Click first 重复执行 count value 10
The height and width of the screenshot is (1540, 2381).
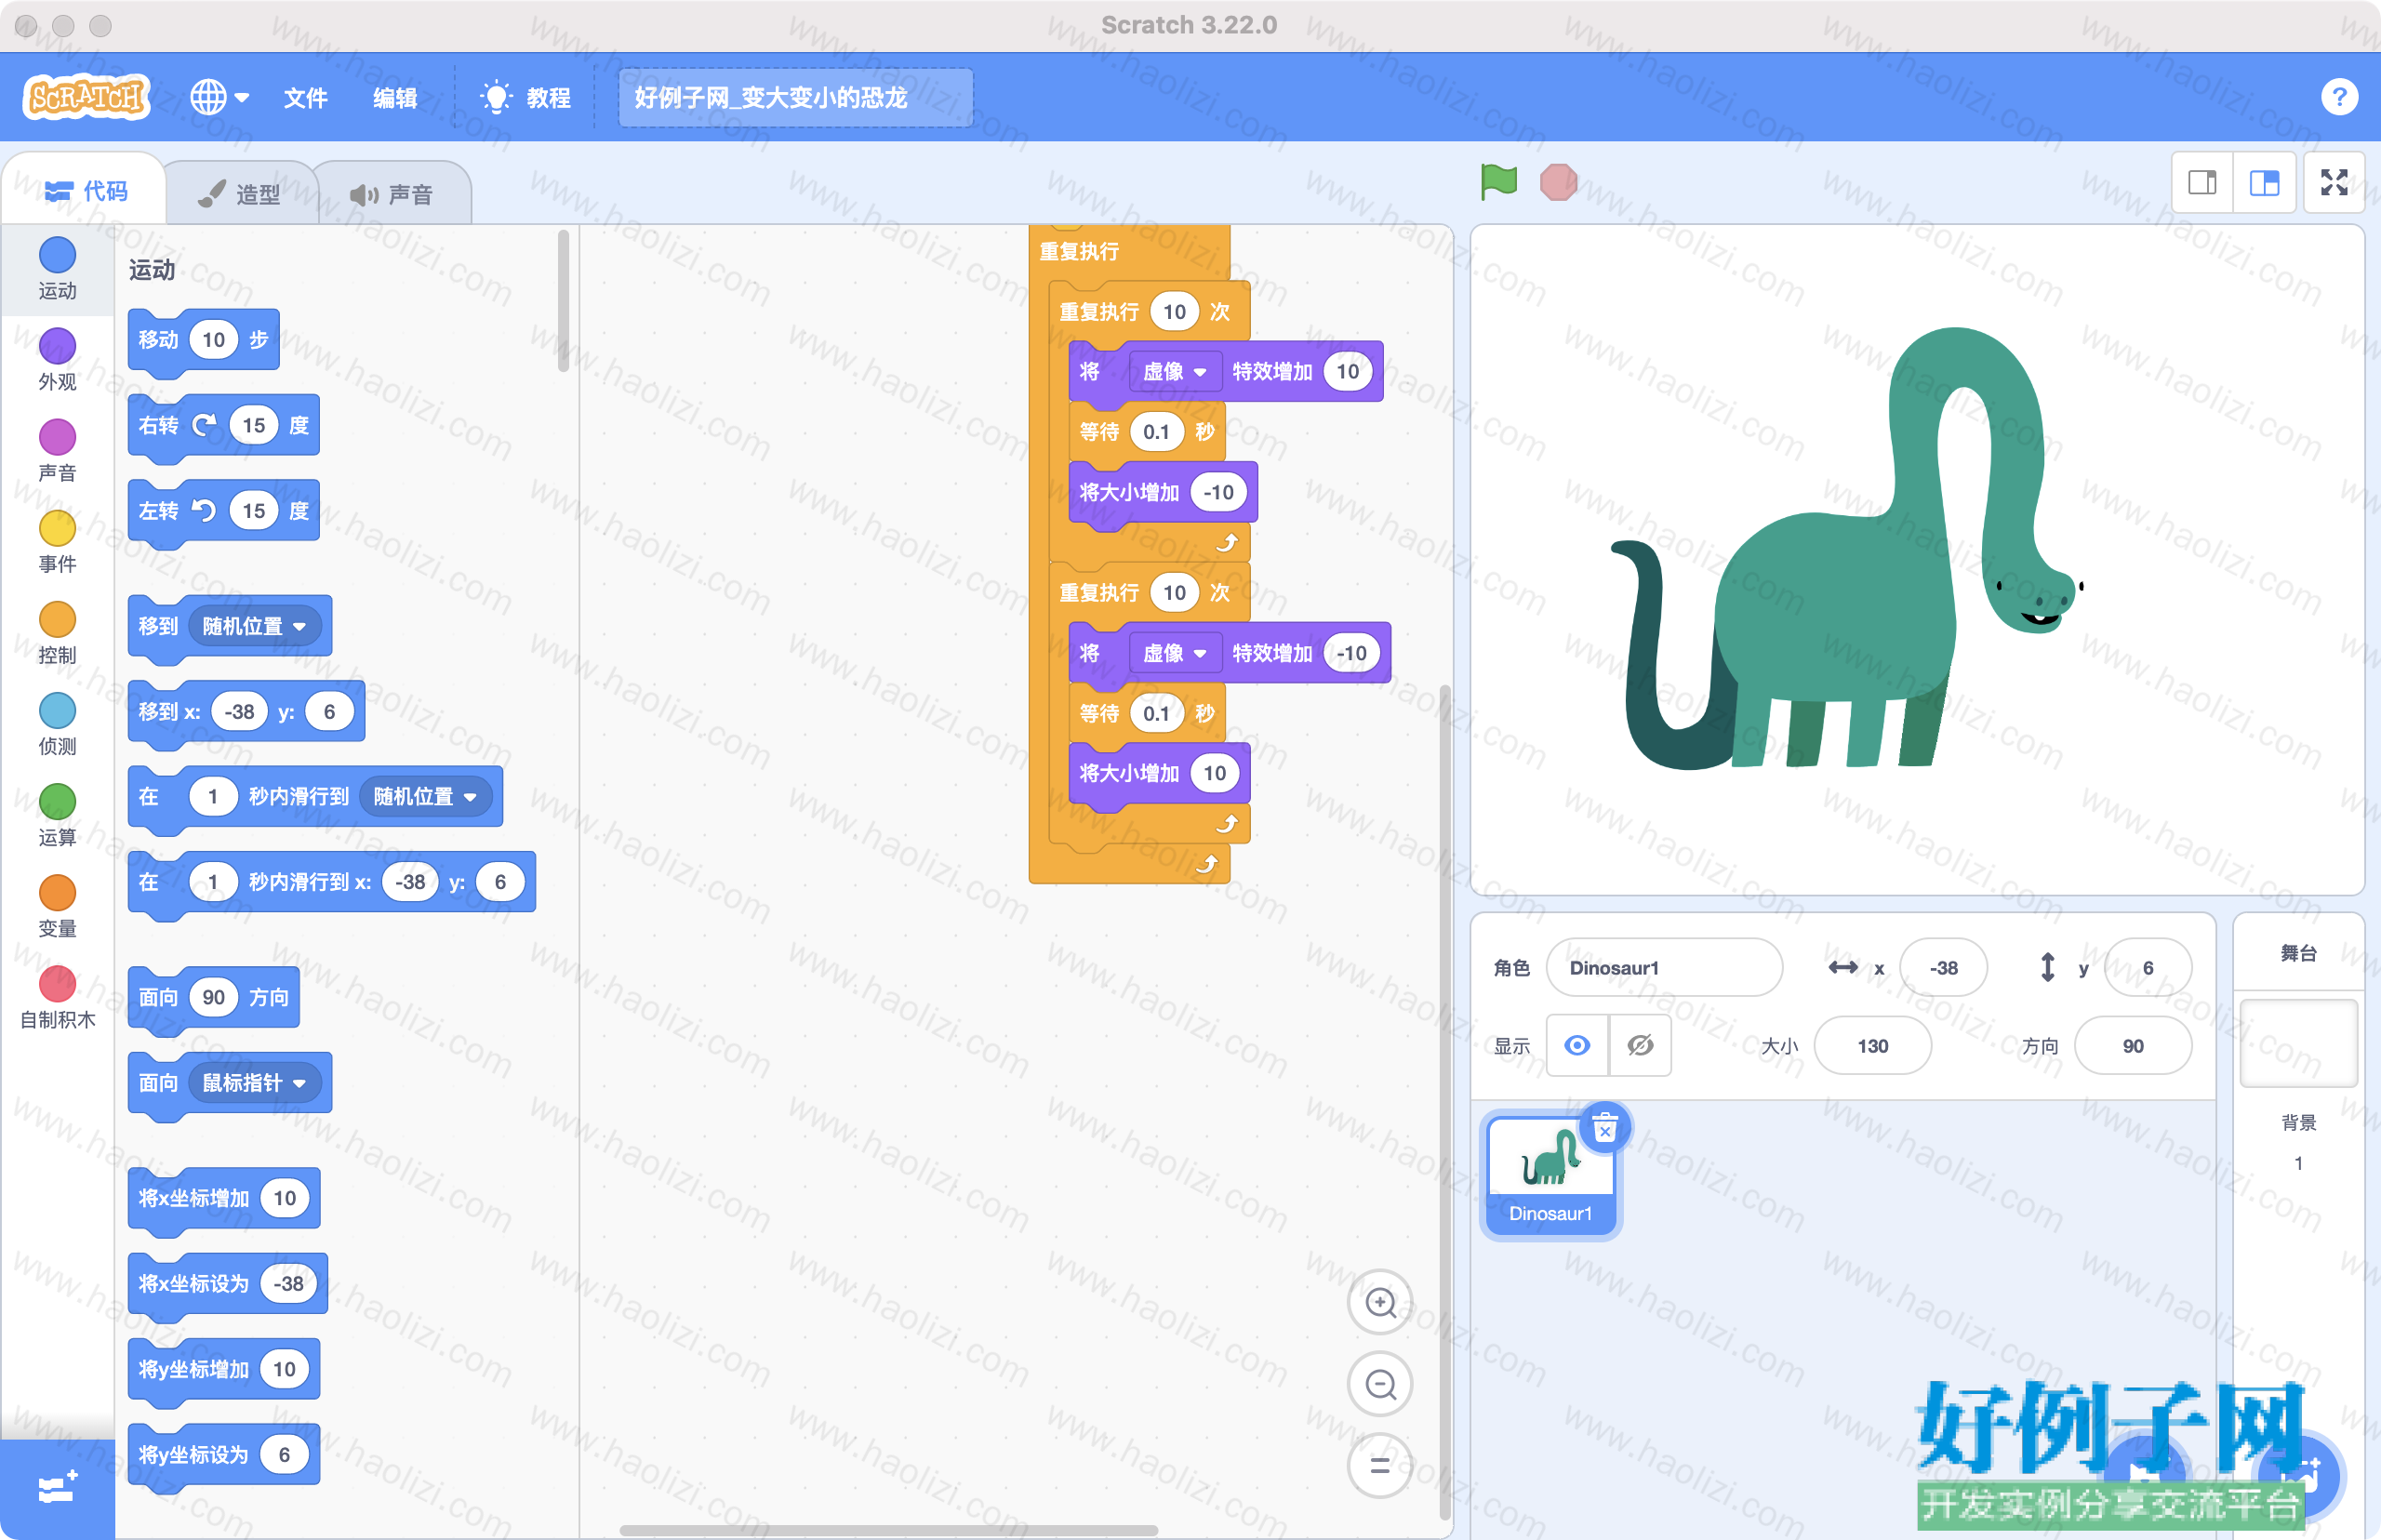click(x=1174, y=311)
